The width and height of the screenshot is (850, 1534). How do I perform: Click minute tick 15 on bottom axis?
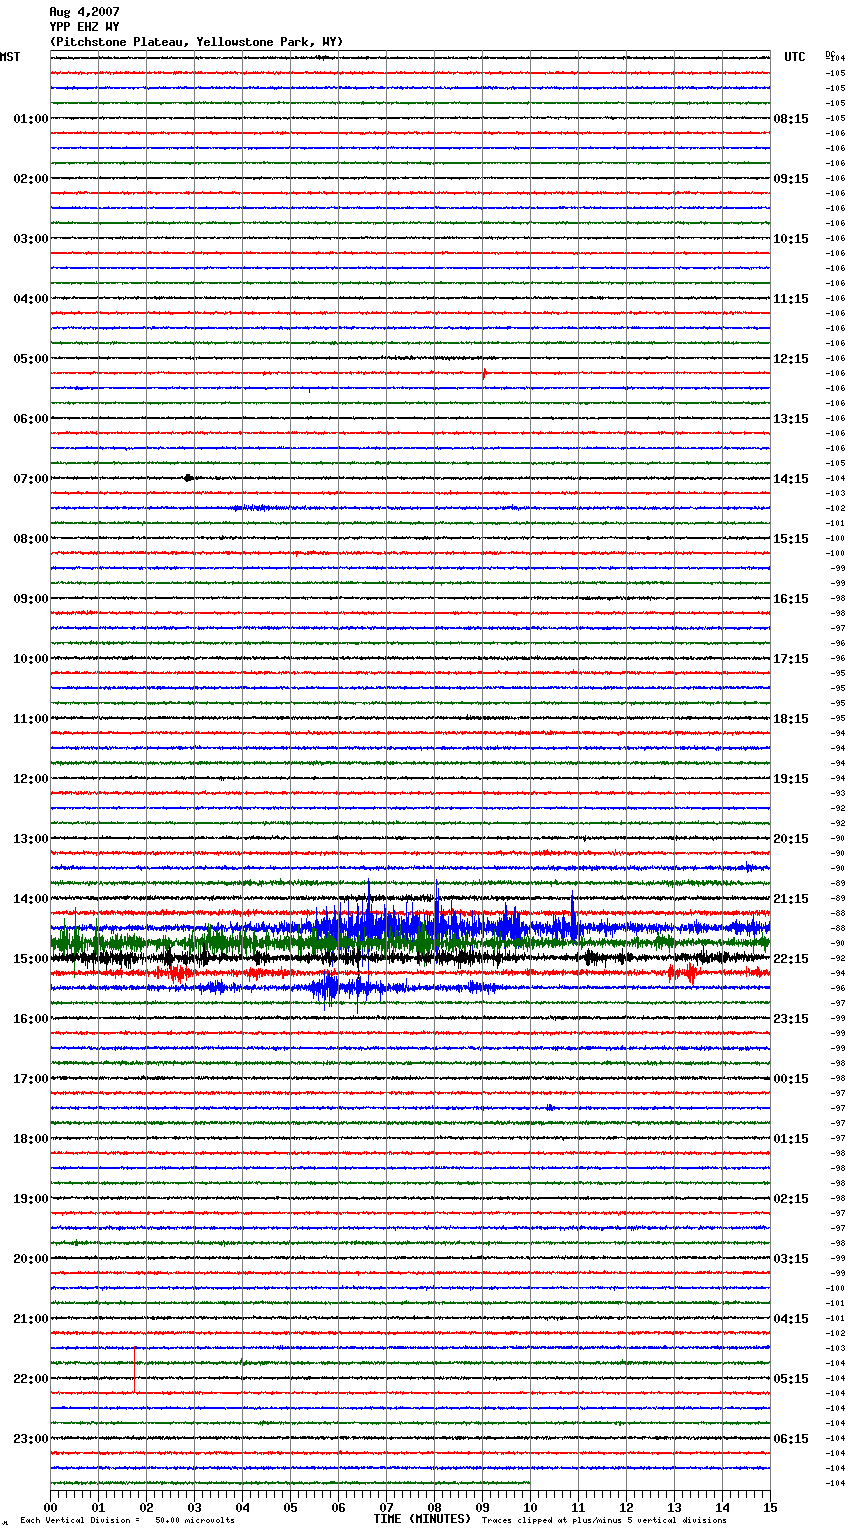[x=770, y=1507]
